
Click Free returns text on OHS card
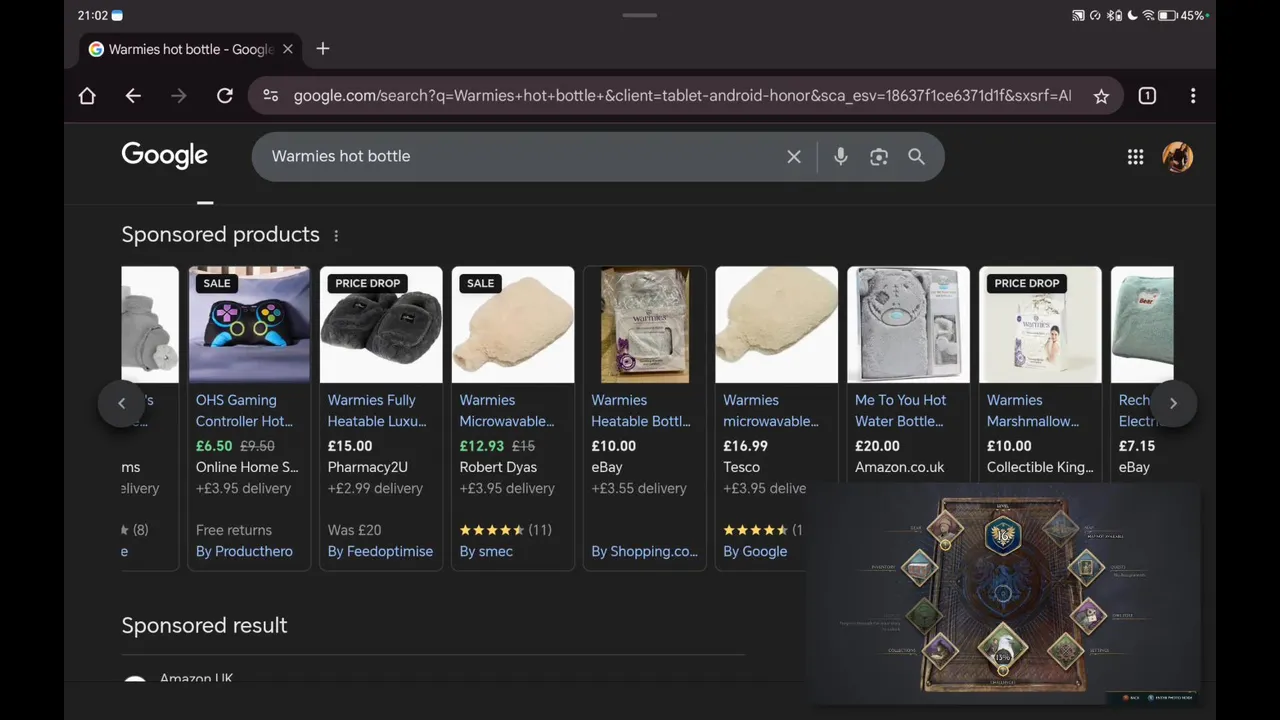coord(234,530)
